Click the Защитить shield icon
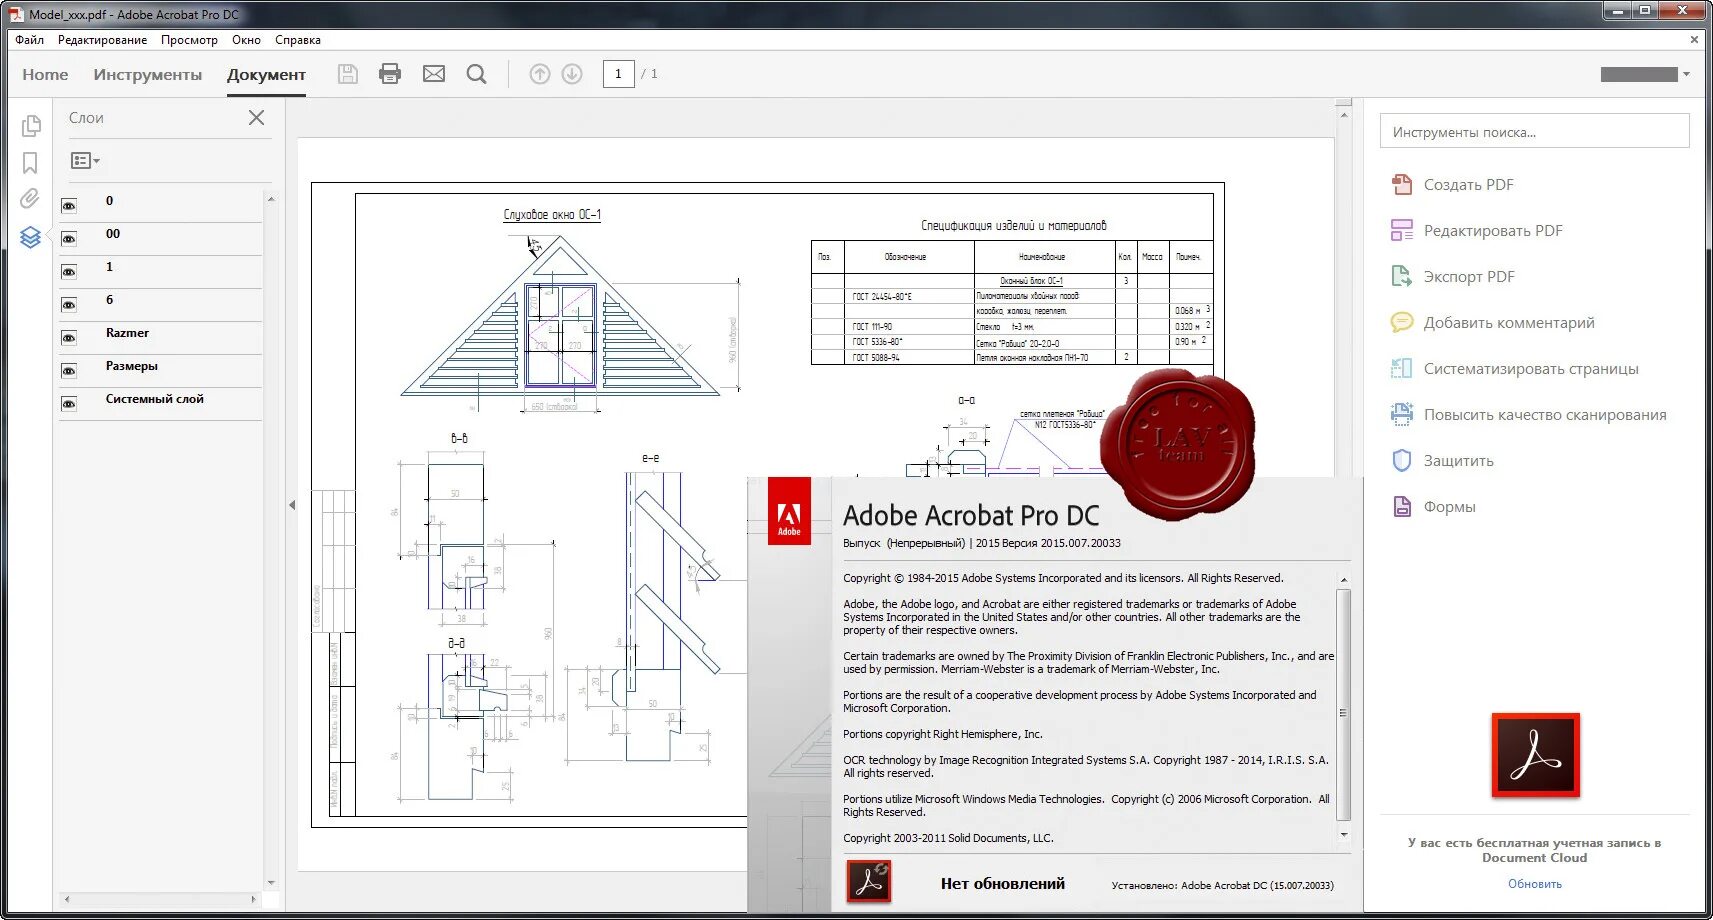The image size is (1713, 920). [x=1402, y=460]
